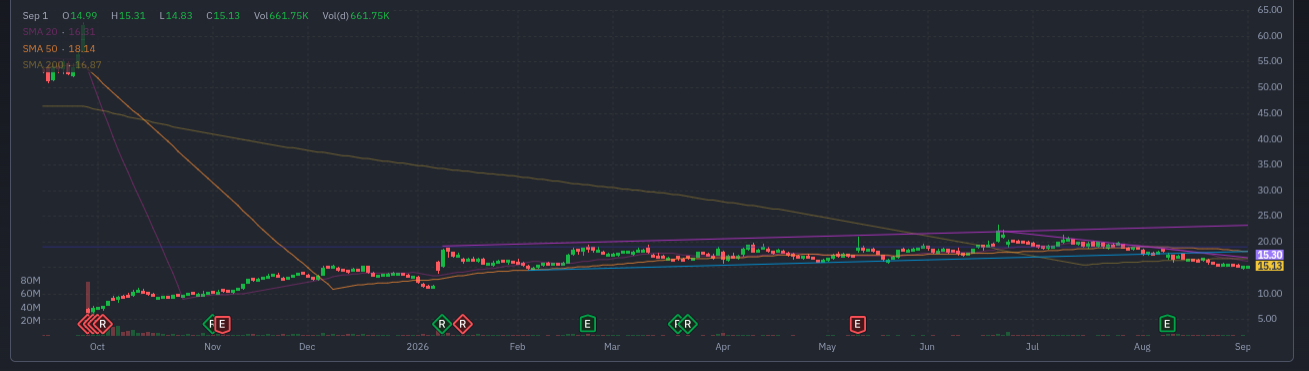Image resolution: width=1309 pixels, height=371 pixels.
Task: Click the Mar label on time axis
Action: [612, 347]
